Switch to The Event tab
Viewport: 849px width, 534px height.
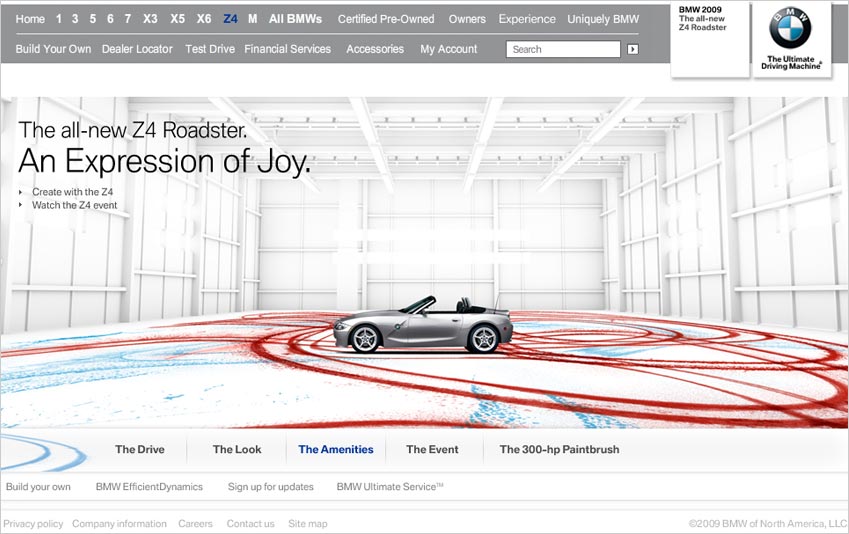(x=432, y=449)
